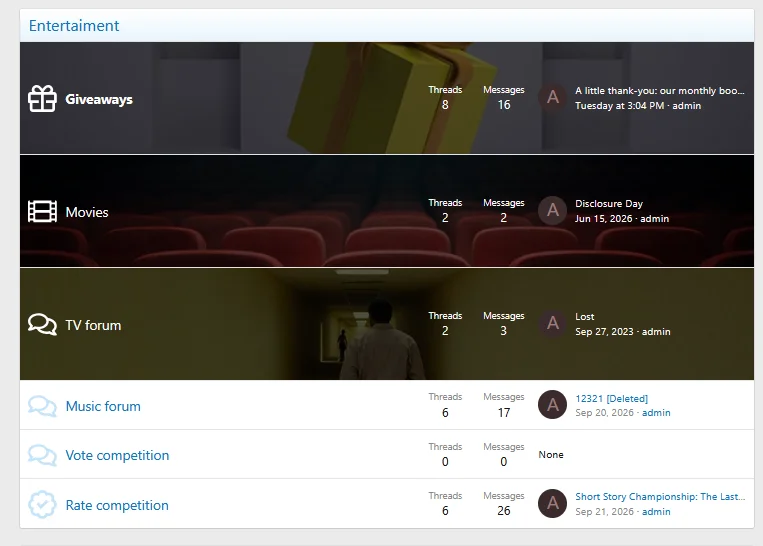Open thread 'A little thank-you: our monthly boo...'
The image size is (763, 546).
[x=659, y=91]
